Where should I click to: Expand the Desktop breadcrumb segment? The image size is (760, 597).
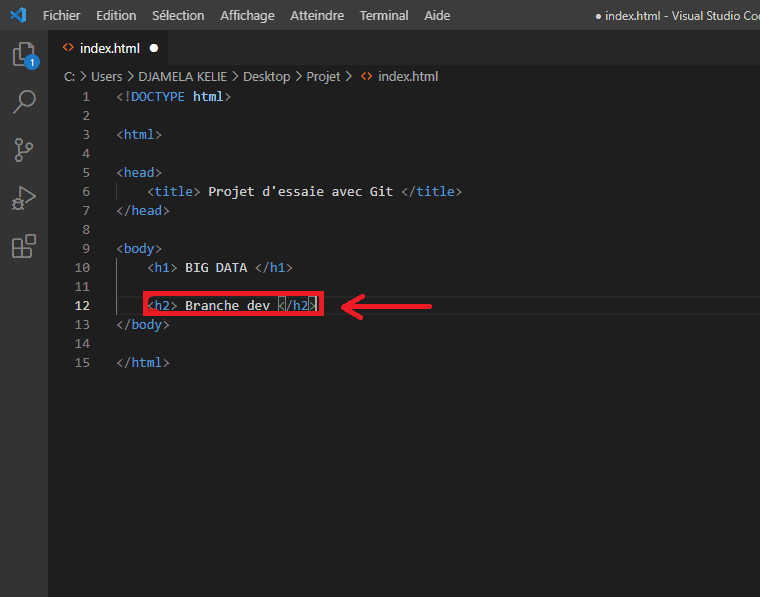[x=266, y=76]
